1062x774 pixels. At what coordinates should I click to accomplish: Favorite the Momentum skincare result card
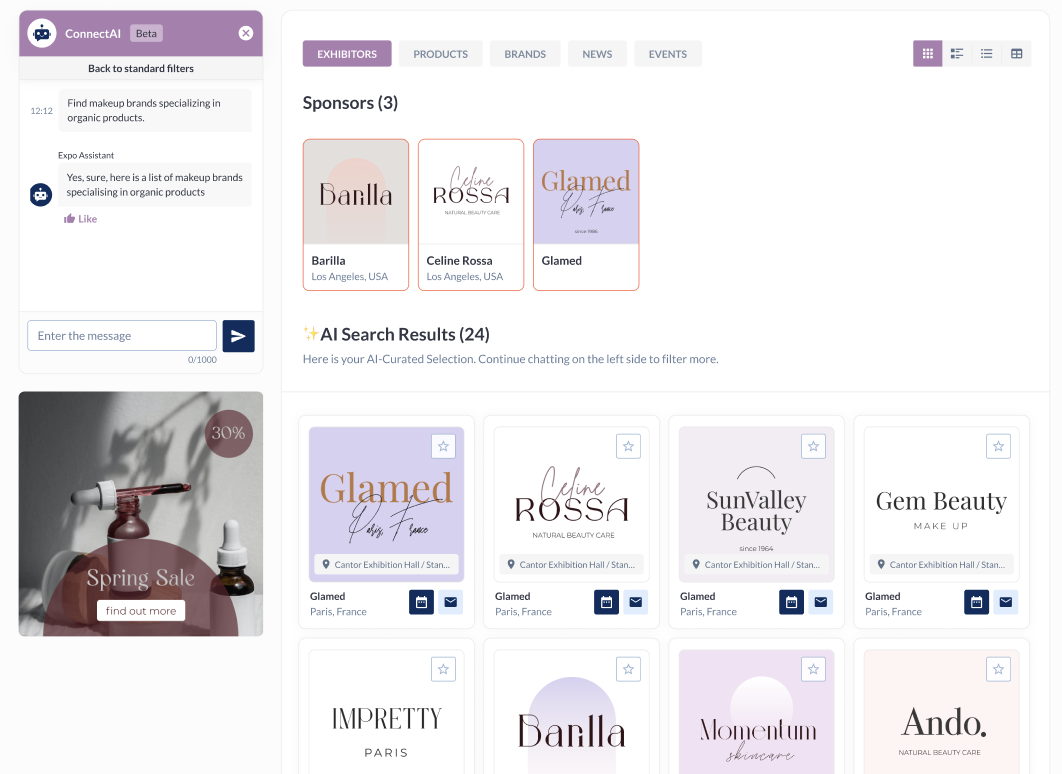pos(813,669)
